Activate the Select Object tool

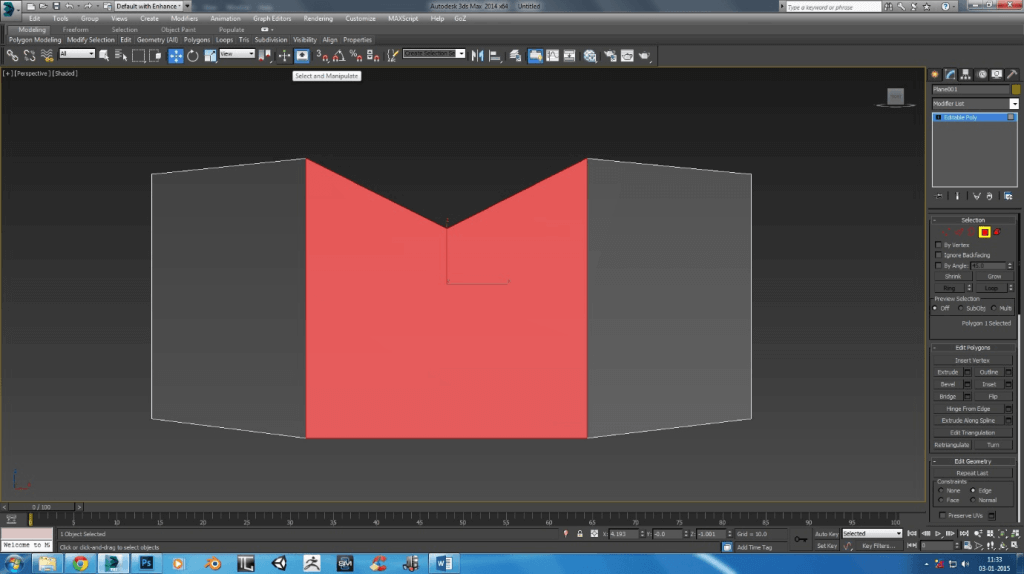point(104,56)
